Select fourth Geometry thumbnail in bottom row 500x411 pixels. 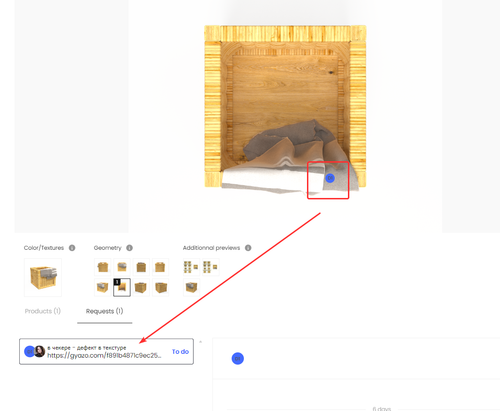(x=161, y=287)
